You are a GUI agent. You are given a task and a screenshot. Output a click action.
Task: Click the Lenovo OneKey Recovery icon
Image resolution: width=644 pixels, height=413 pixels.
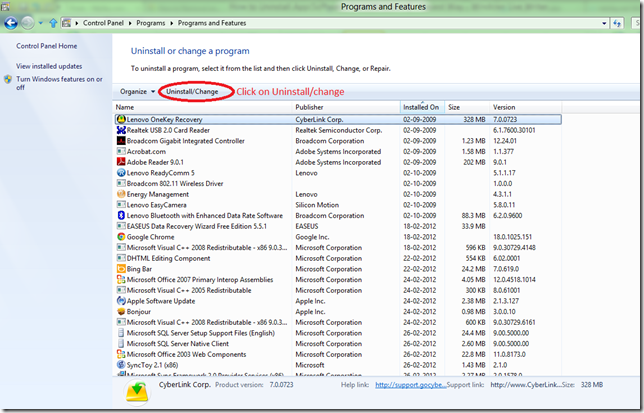coord(121,119)
